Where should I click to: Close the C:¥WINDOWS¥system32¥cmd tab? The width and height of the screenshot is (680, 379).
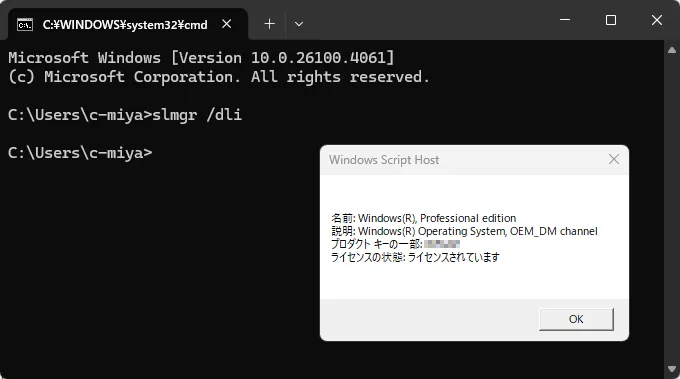coord(226,24)
